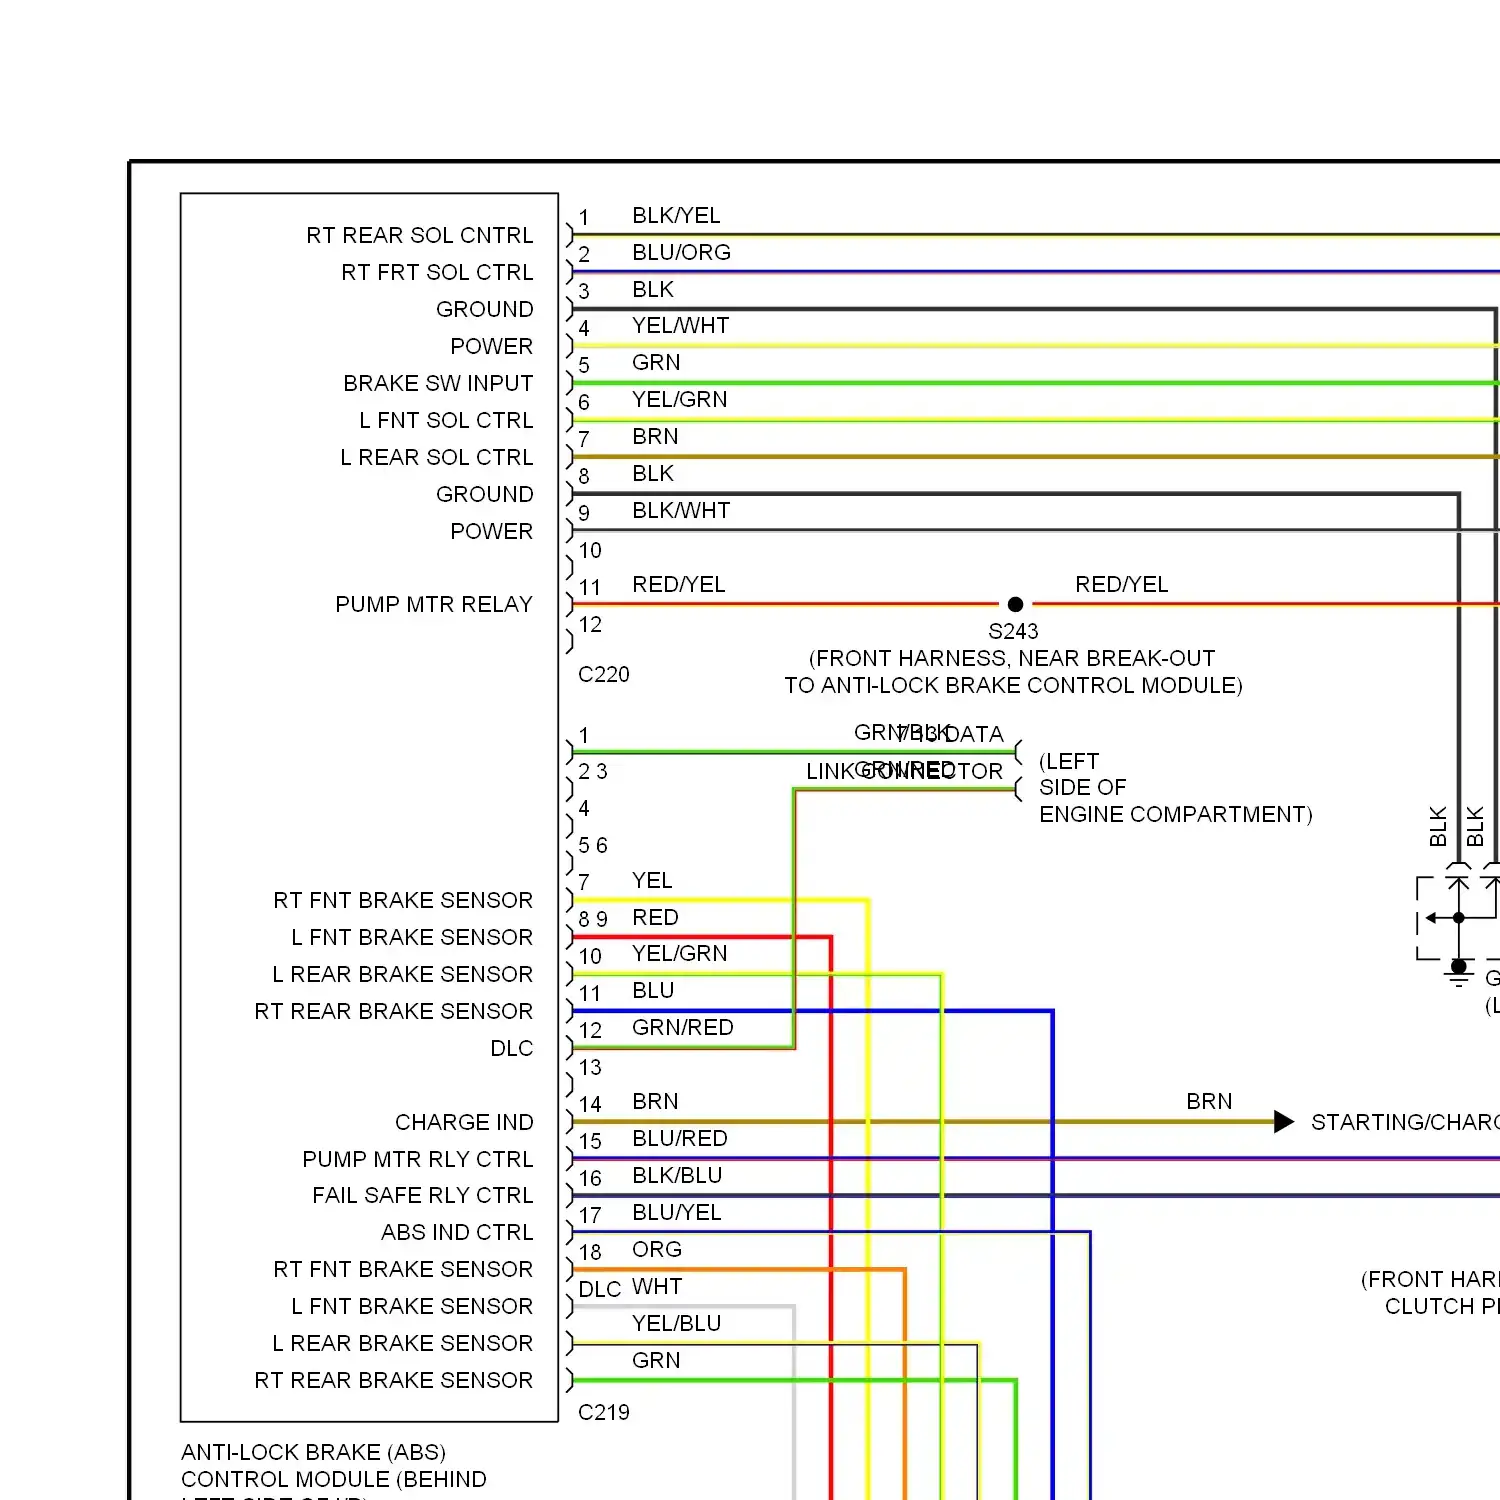Image resolution: width=1500 pixels, height=1500 pixels.
Task: Click the BLU/RED wire label at pin 15
Action: tap(680, 1138)
